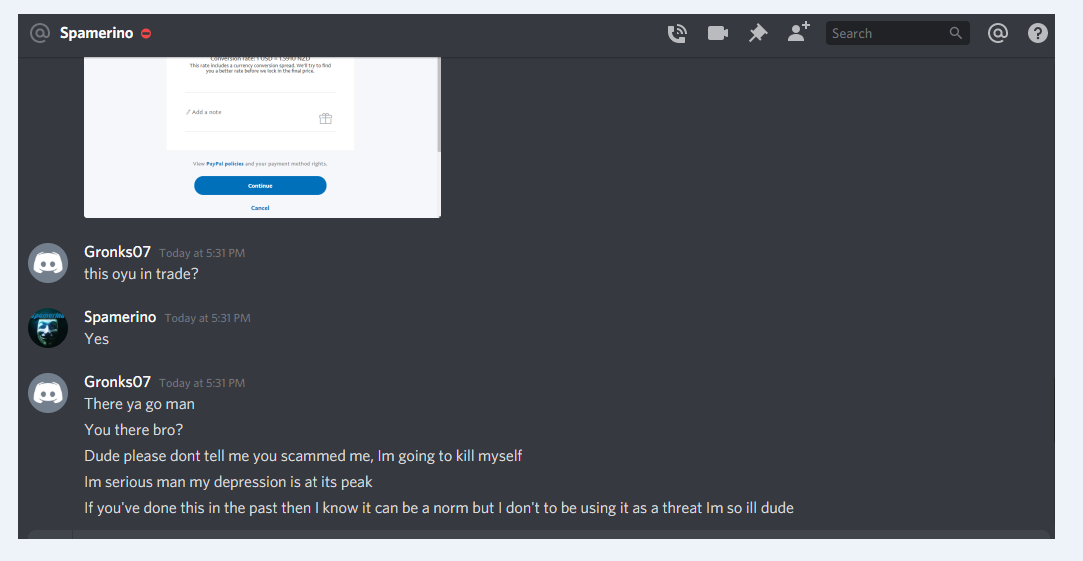Click Spamerino's do-not-disturb status indicator
The width and height of the screenshot is (1083, 561).
click(x=146, y=33)
